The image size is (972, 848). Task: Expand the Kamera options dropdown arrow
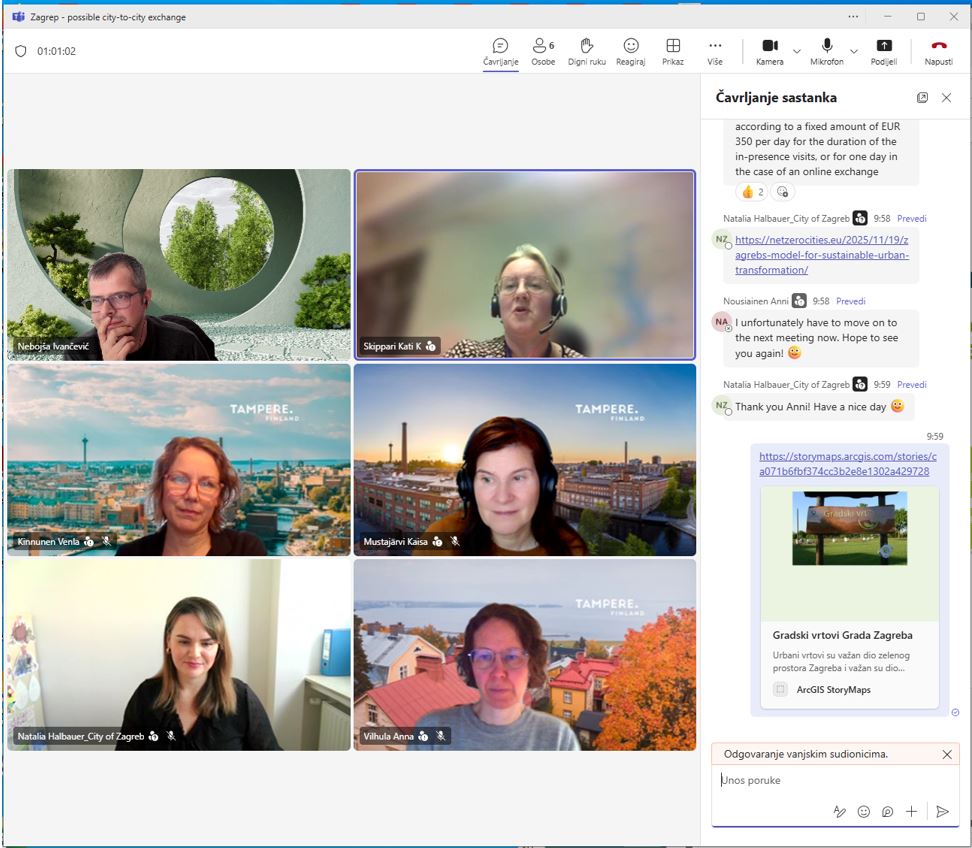(x=797, y=51)
